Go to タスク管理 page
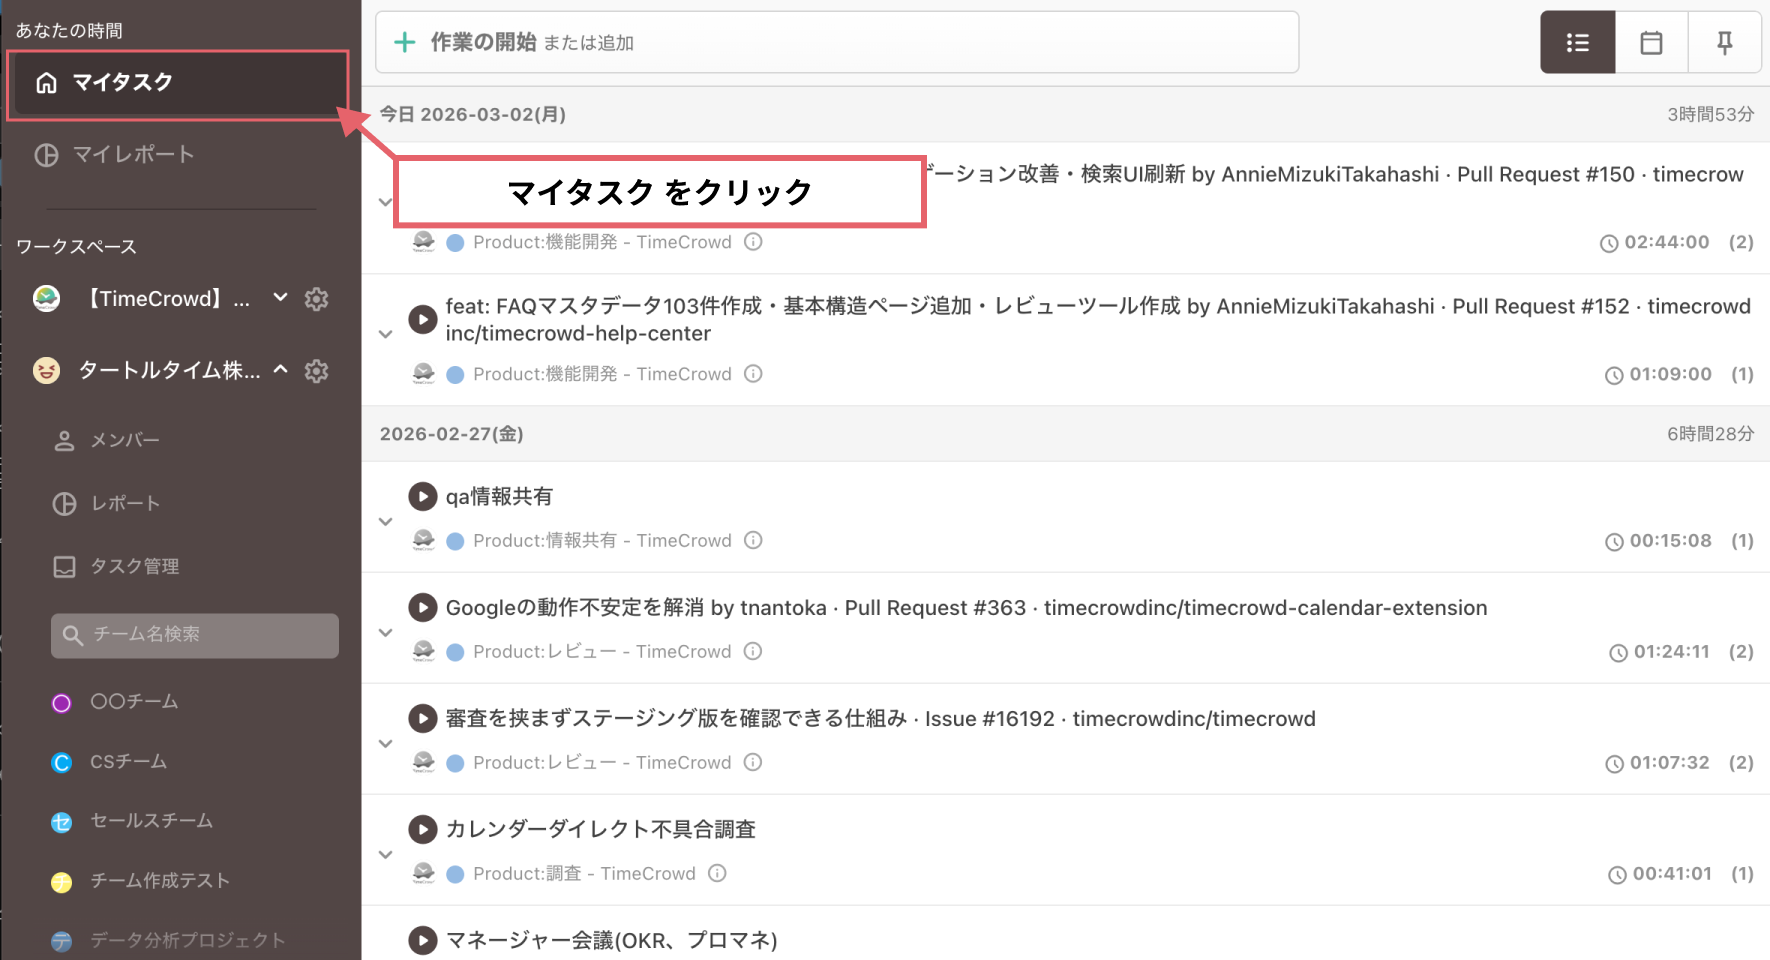Viewport: 1770px width, 960px height. click(134, 567)
